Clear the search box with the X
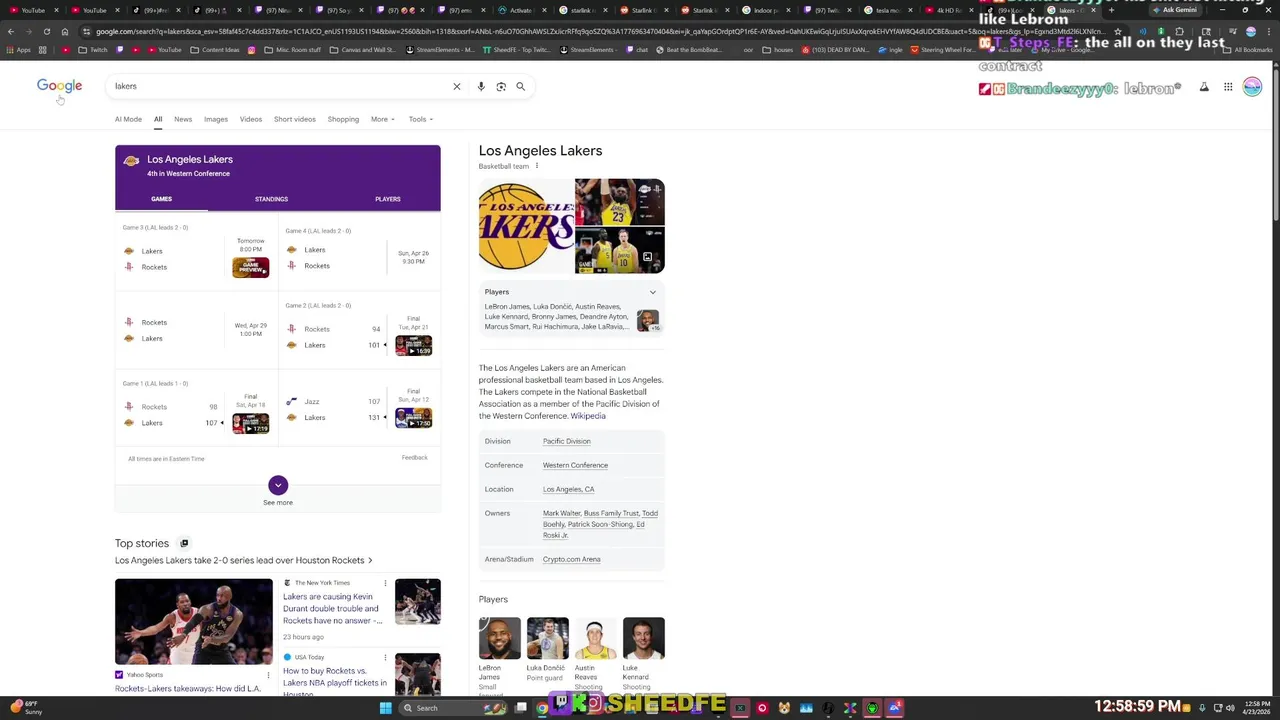The image size is (1280, 720). (457, 86)
